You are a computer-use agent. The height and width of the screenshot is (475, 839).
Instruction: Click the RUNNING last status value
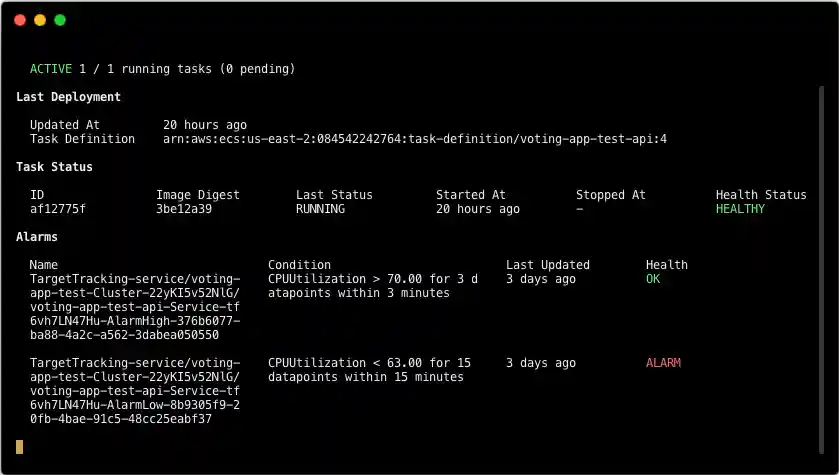(x=320, y=209)
